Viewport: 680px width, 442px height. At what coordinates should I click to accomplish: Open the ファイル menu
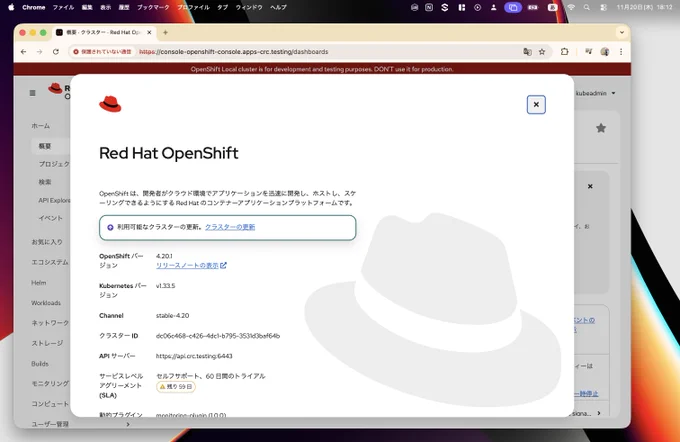coord(63,7)
